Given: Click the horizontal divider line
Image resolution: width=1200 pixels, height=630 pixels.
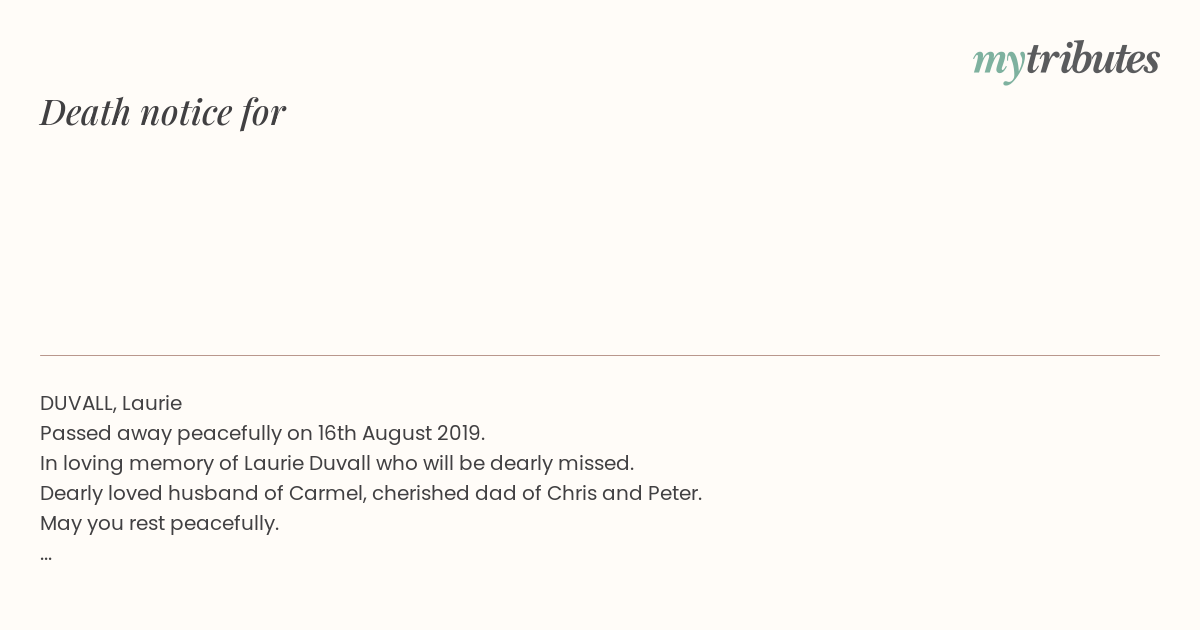Looking at the screenshot, I should point(600,355).
